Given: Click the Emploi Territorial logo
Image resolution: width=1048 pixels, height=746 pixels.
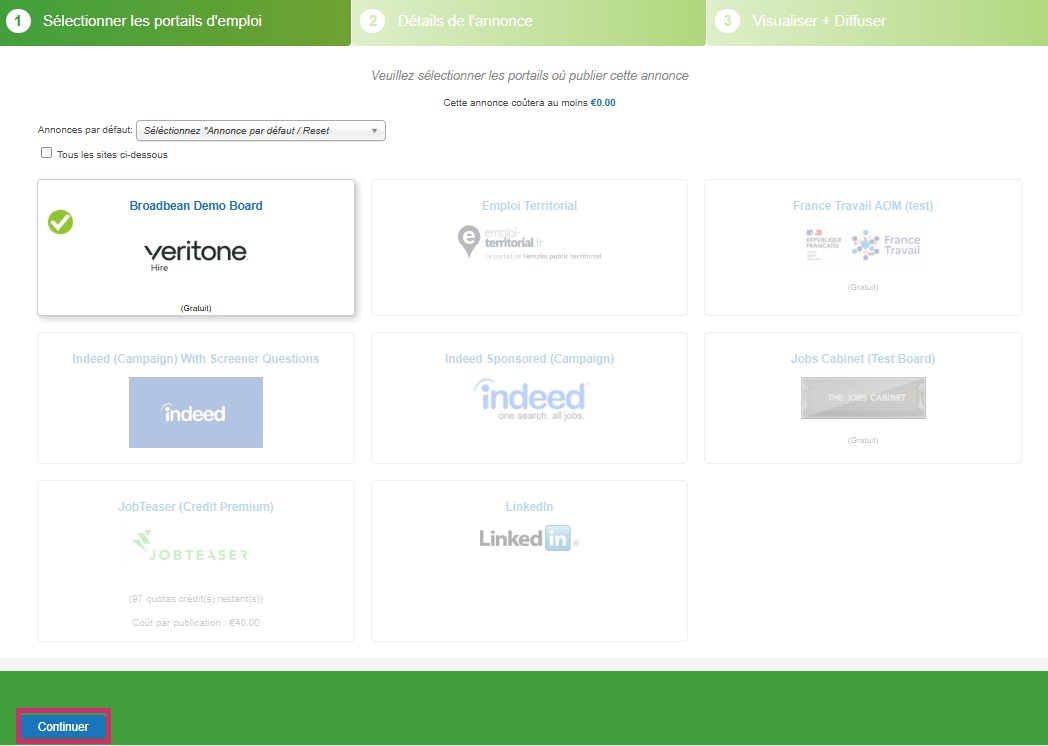Looking at the screenshot, I should point(529,243).
